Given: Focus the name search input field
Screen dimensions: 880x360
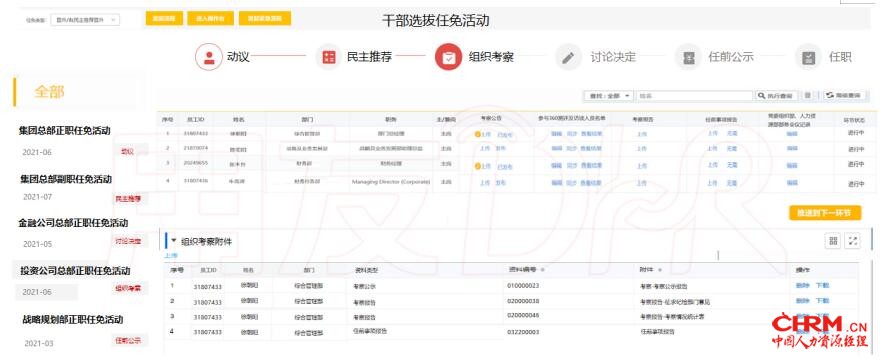Looking at the screenshot, I should (x=694, y=96).
